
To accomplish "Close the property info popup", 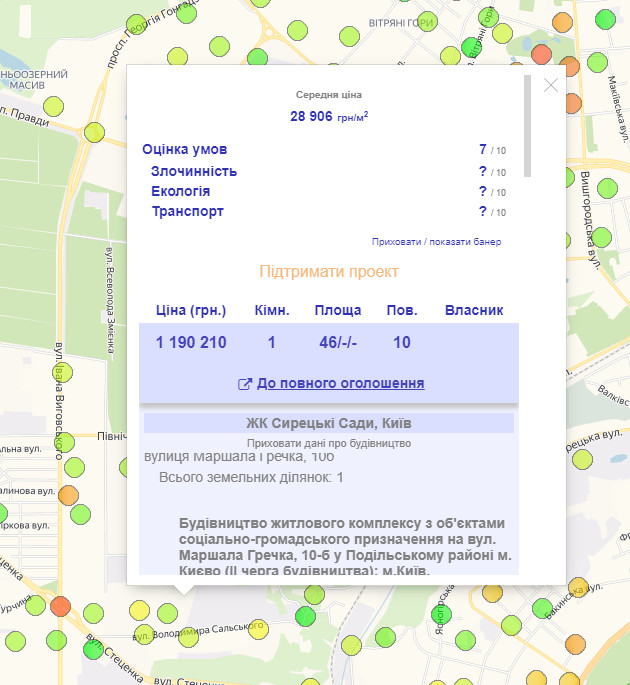I will (x=550, y=85).
